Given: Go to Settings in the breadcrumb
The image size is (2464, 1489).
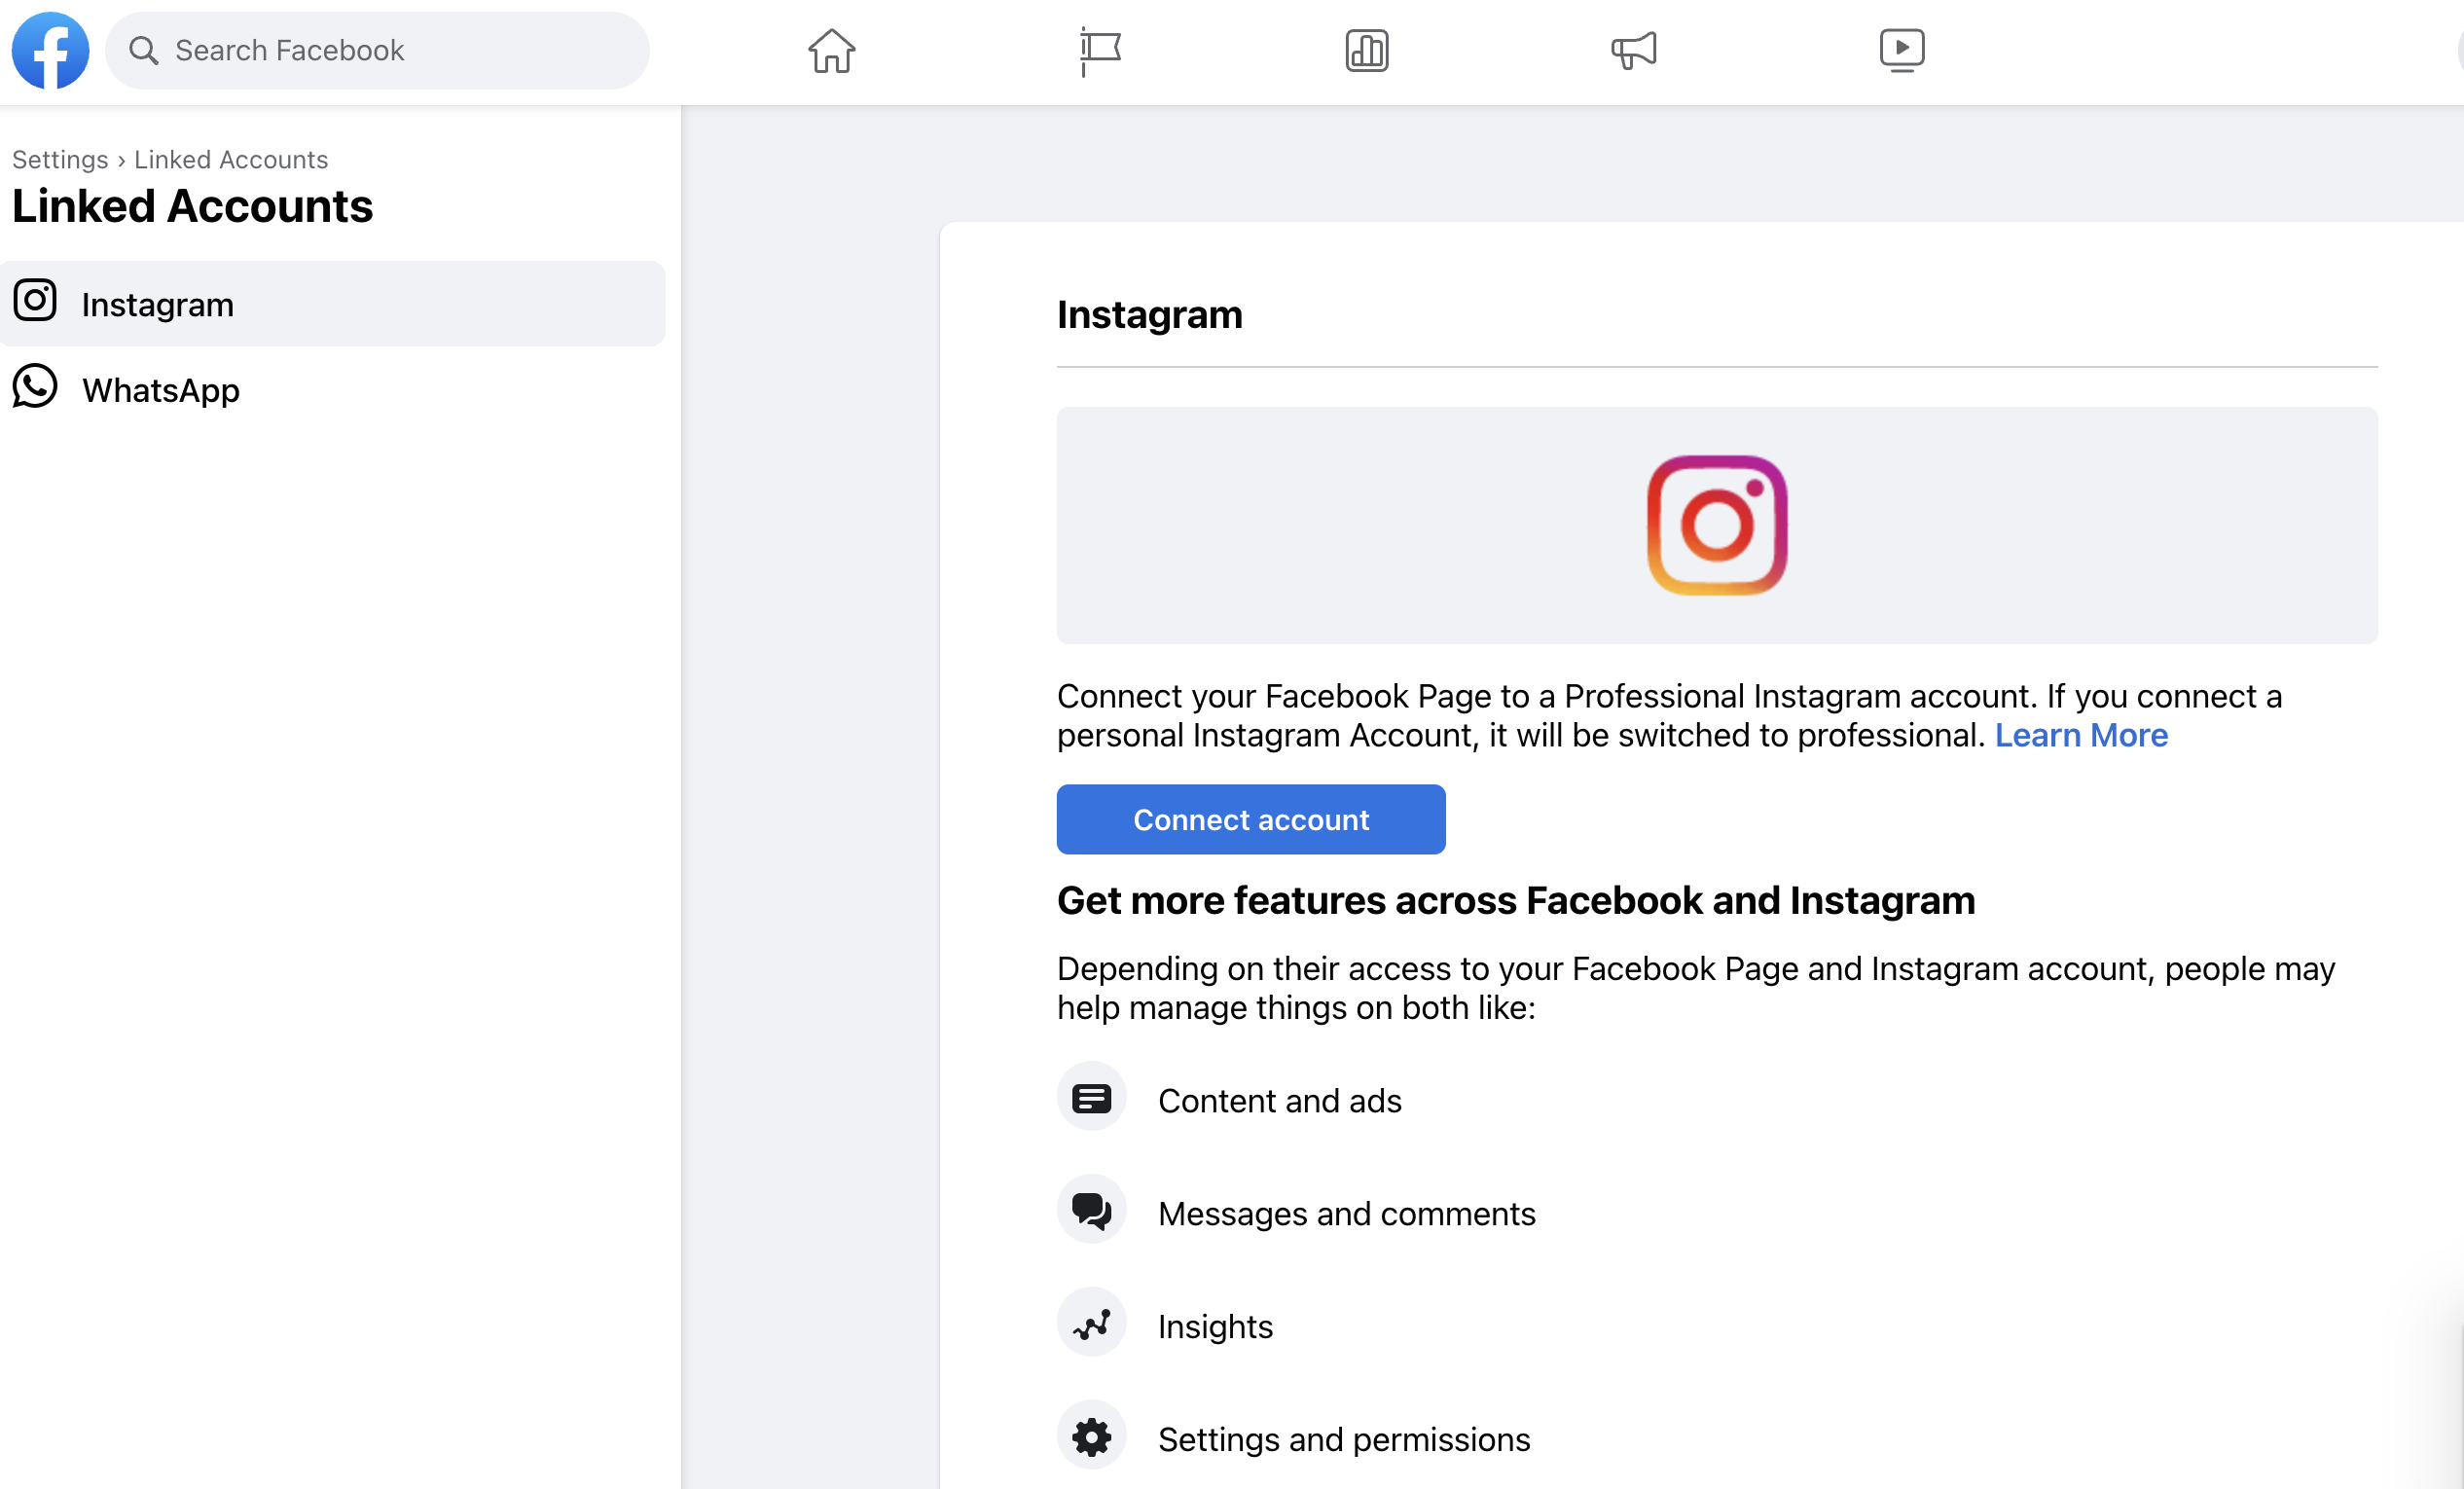Looking at the screenshot, I should 60,159.
